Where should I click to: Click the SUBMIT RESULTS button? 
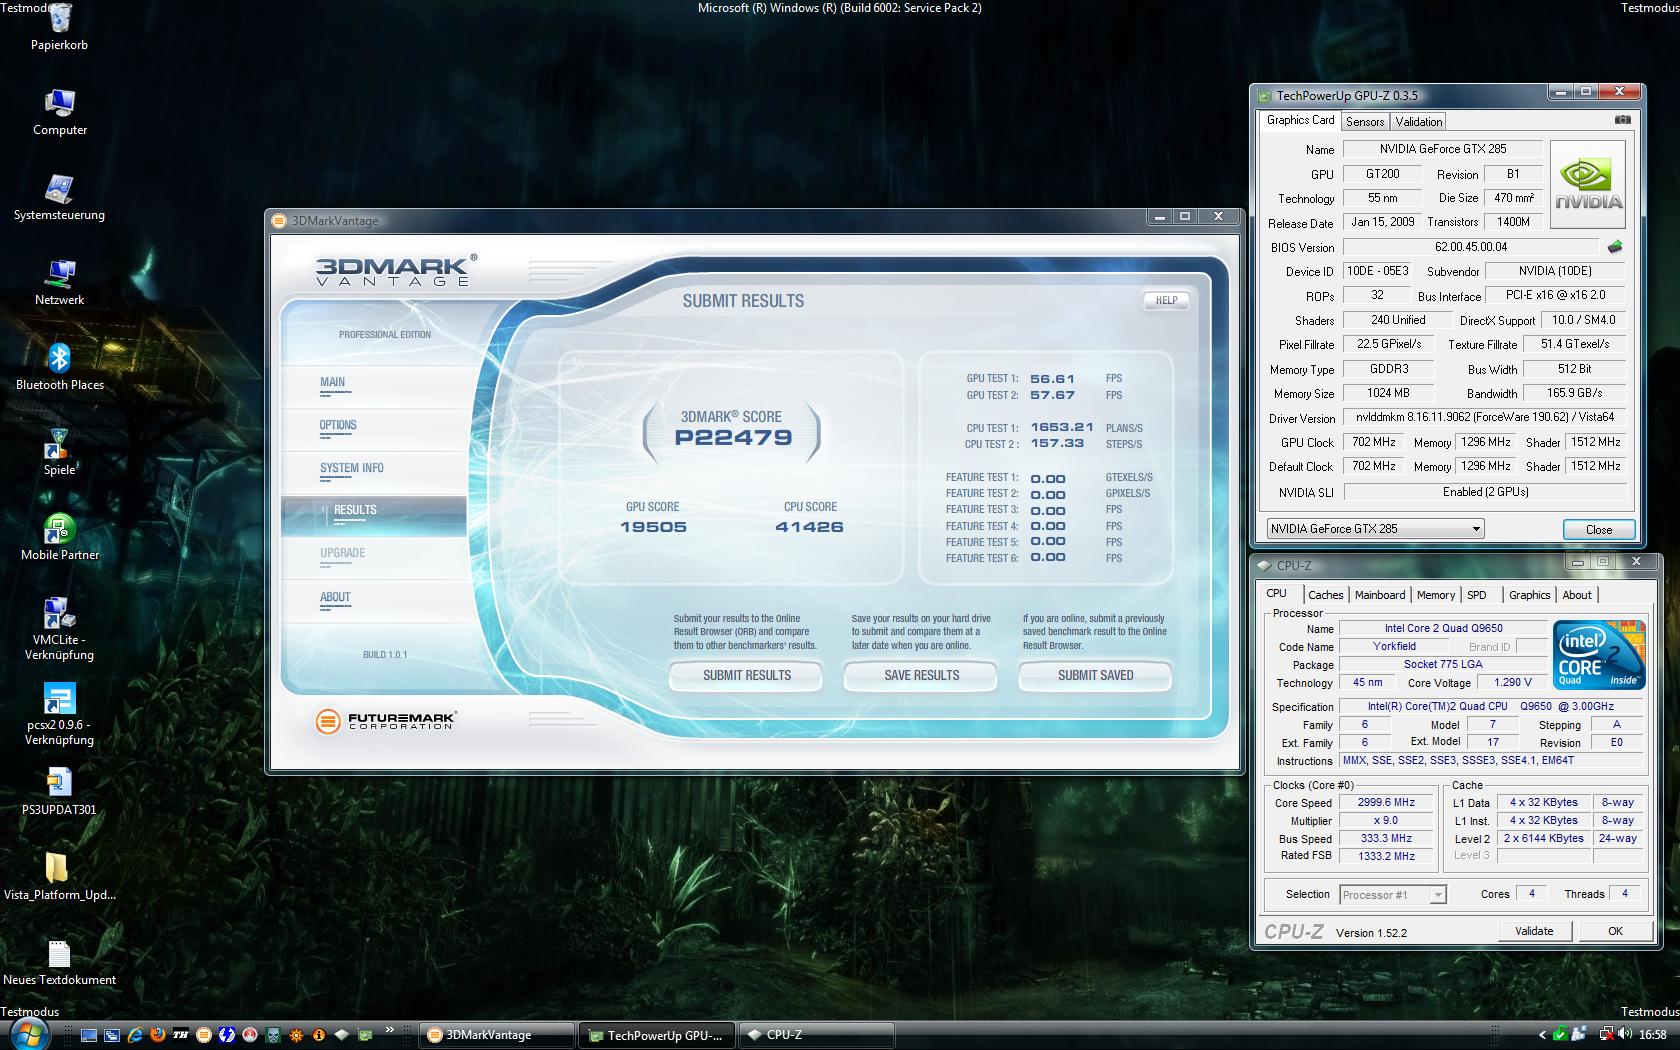coord(746,676)
